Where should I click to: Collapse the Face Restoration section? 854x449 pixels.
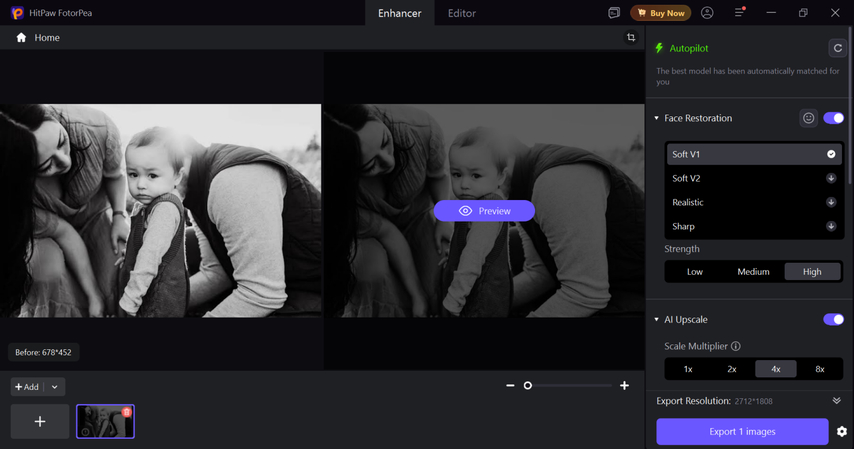656,118
